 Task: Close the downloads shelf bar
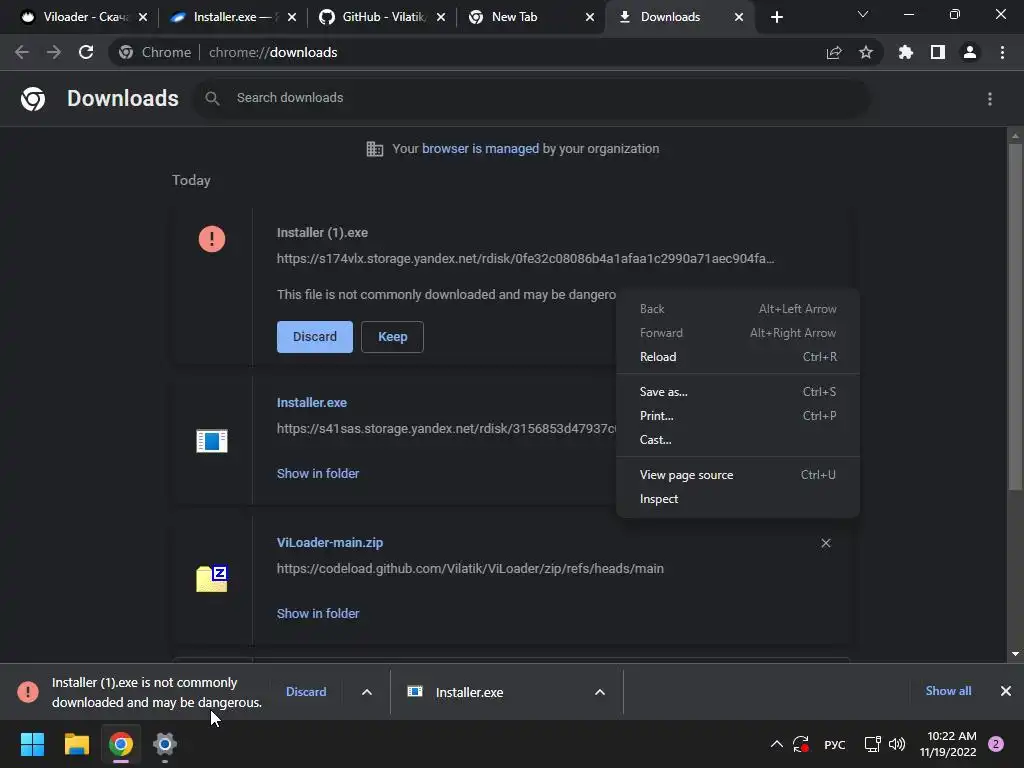tap(1006, 691)
